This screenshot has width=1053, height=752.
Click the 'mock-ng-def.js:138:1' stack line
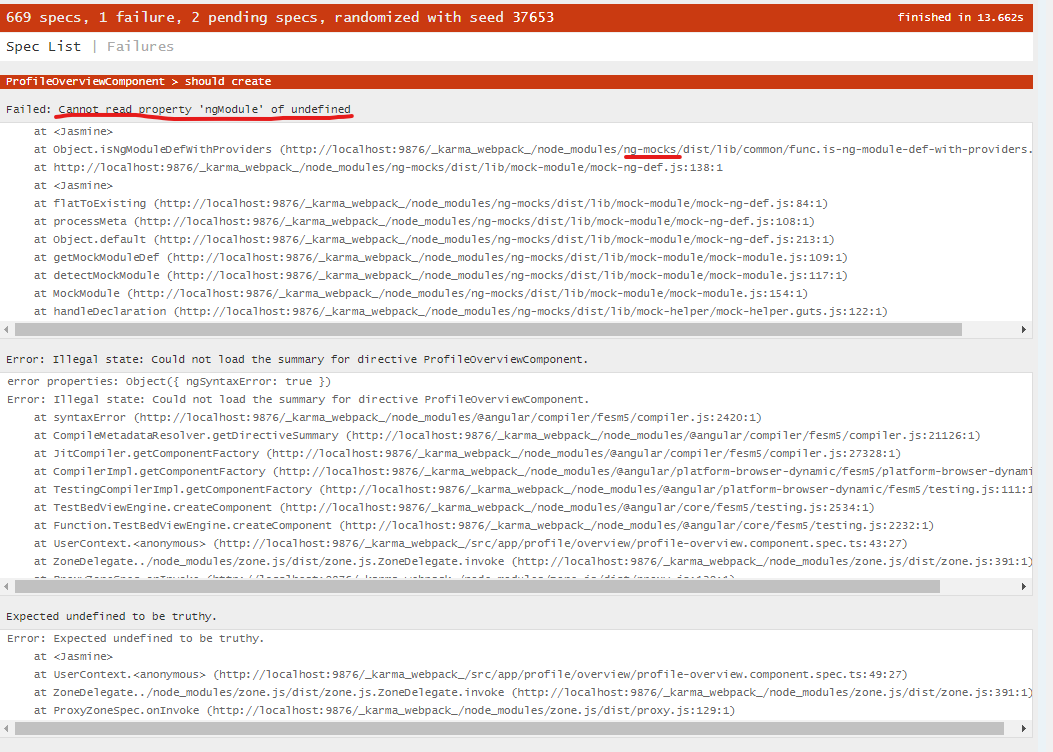tap(378, 168)
